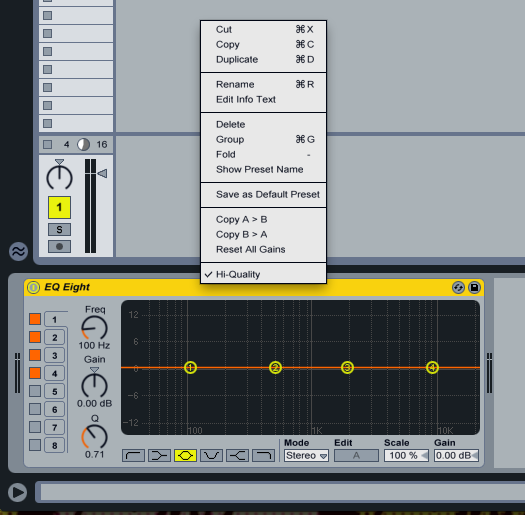Image resolution: width=525 pixels, height=515 pixels.
Task: Select the high shelf filter shape
Action: point(237,455)
